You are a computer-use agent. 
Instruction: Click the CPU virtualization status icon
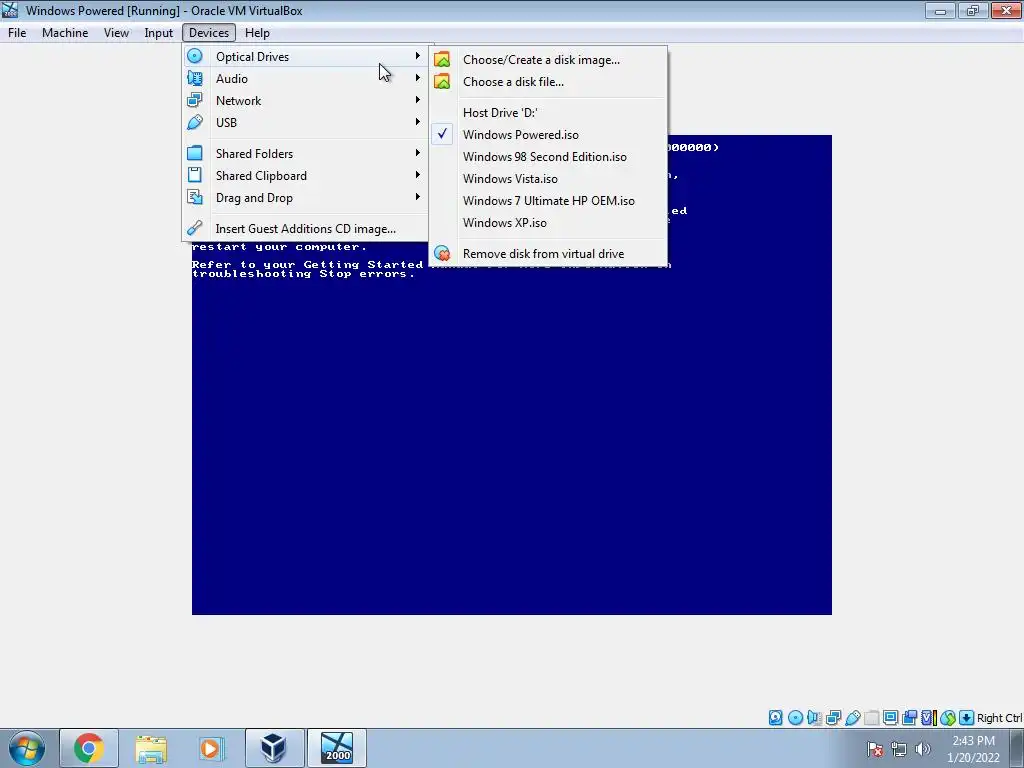pyautogui.click(x=928, y=718)
